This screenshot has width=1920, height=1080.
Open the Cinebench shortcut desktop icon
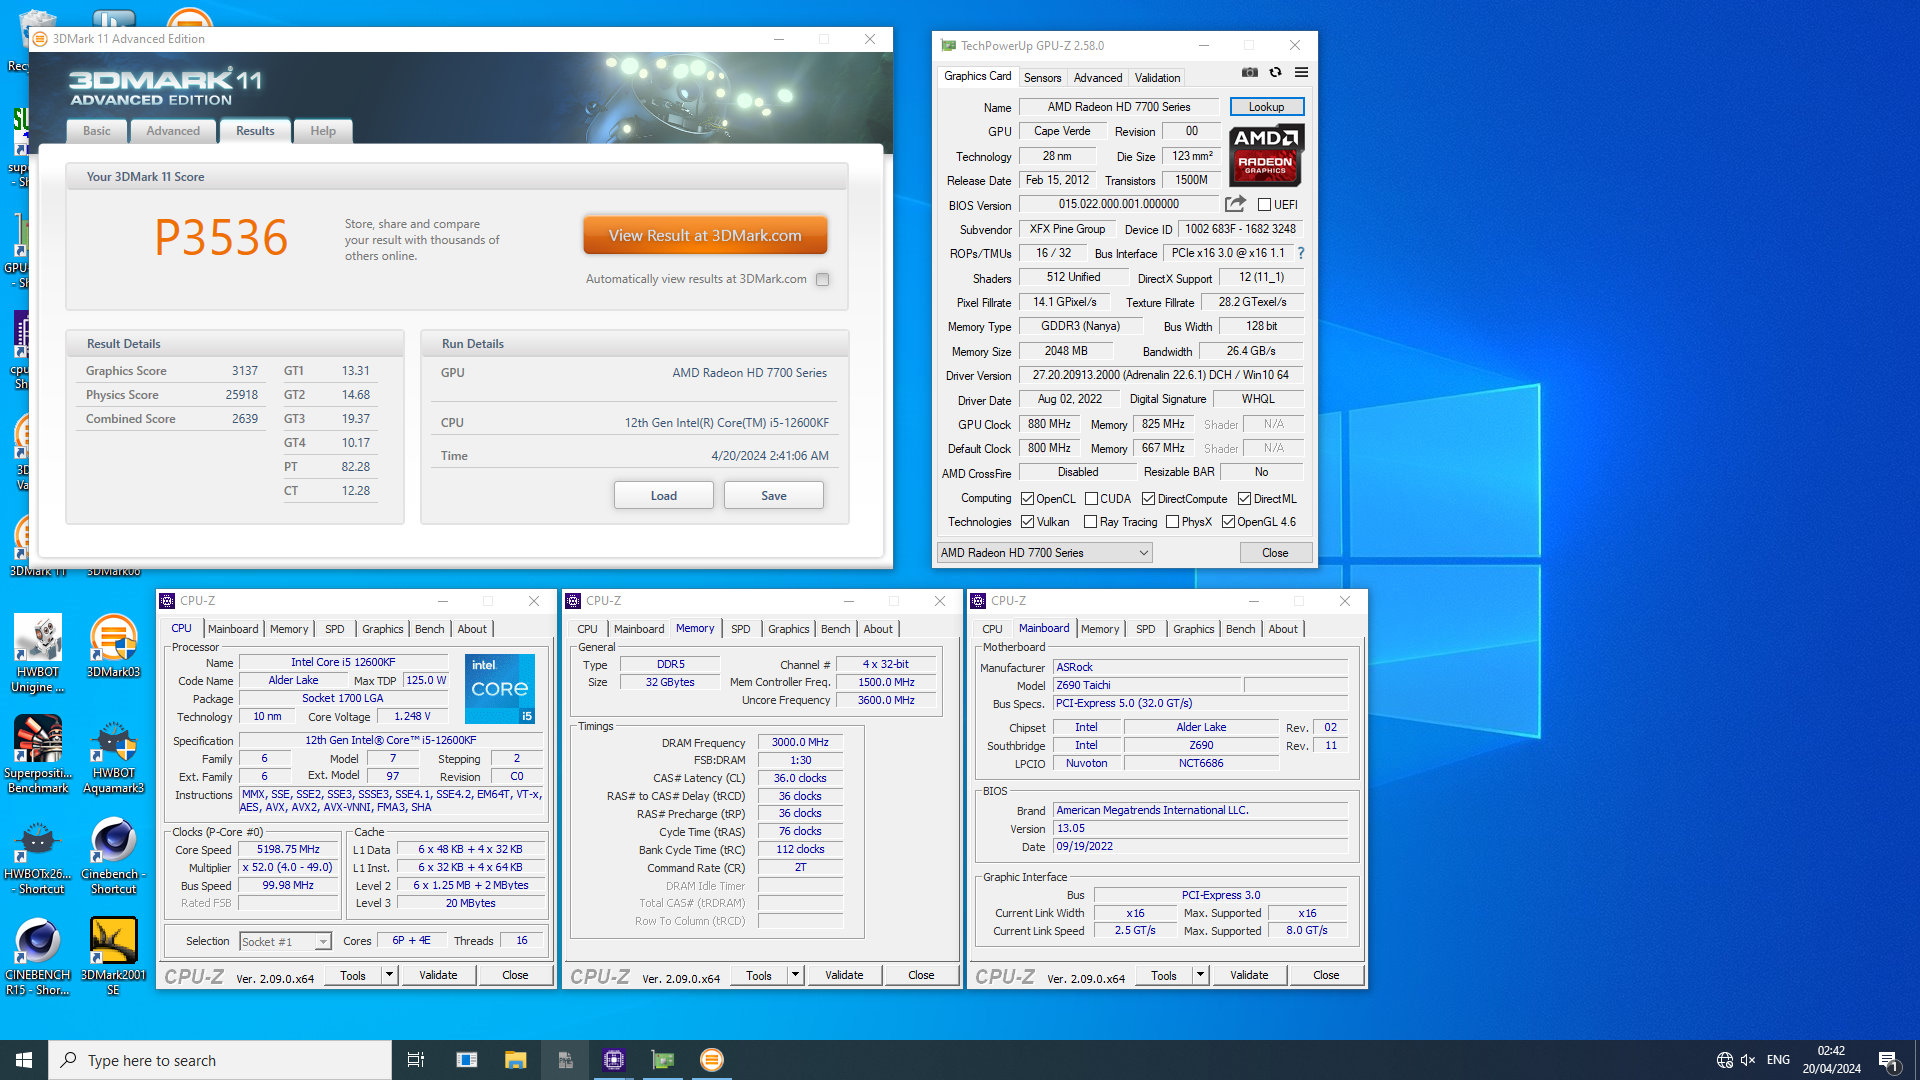tap(113, 856)
